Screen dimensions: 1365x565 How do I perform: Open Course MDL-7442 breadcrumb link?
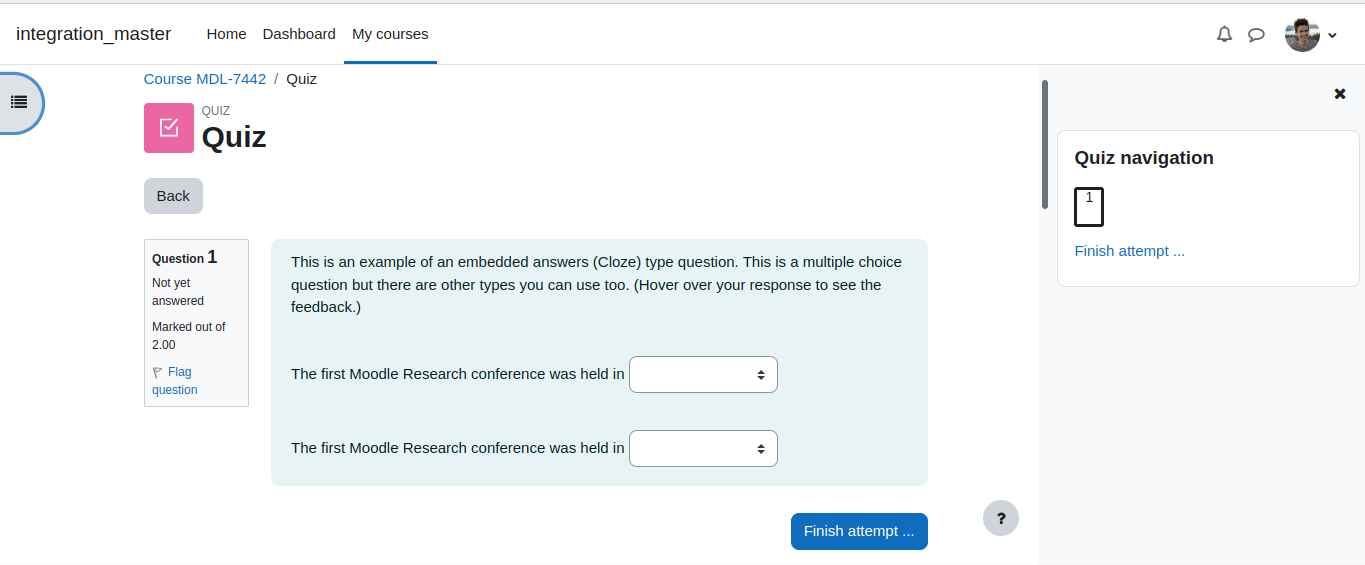click(205, 78)
